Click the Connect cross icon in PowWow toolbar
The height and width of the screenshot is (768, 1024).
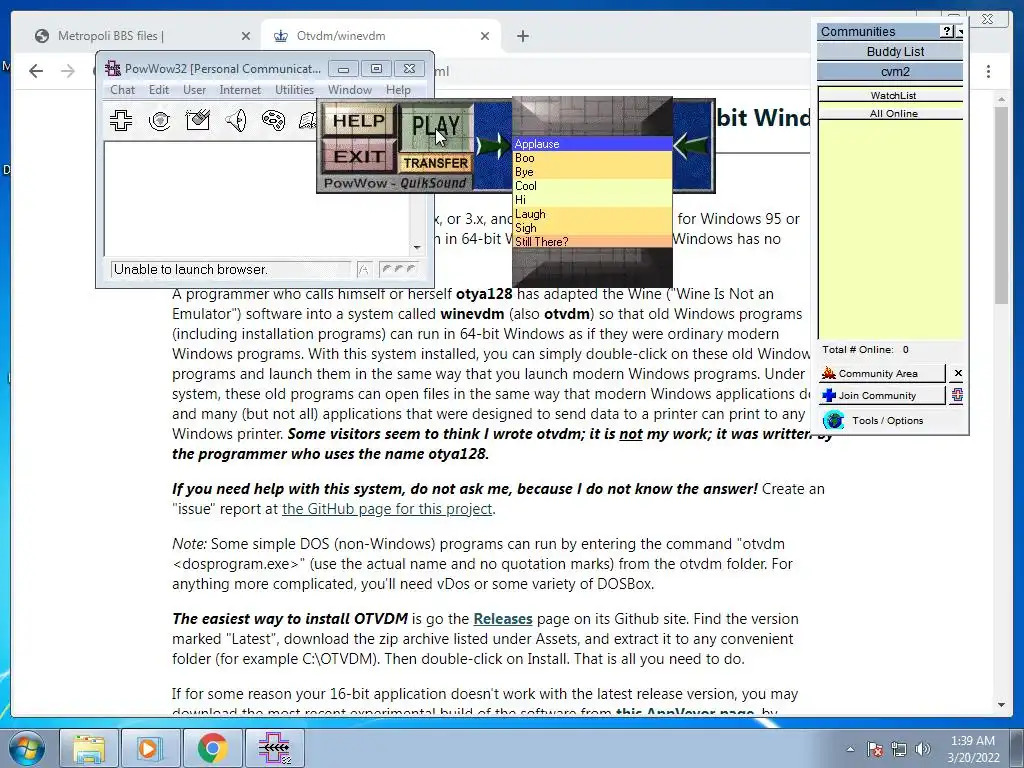tap(121, 120)
